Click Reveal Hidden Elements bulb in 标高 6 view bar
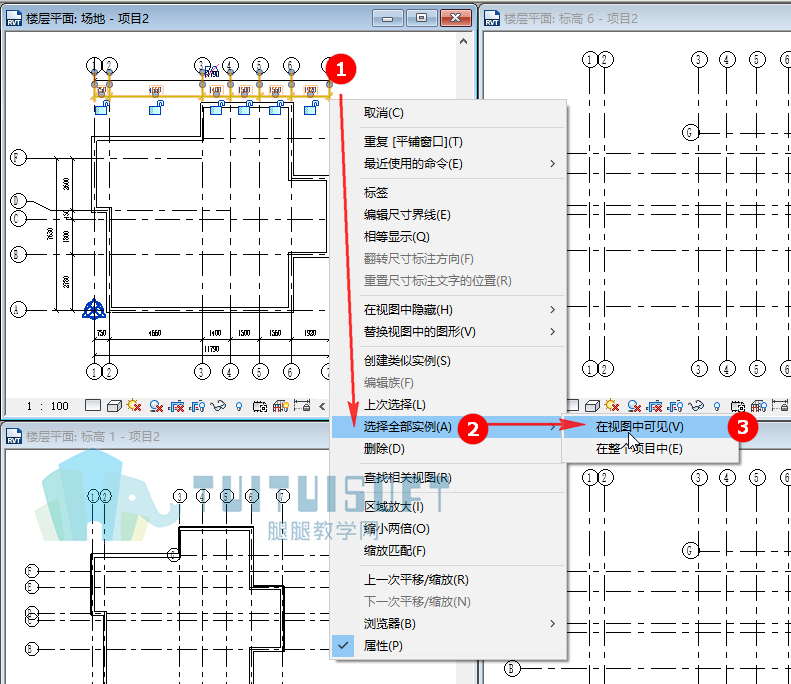Screen dimensions: 791x684 (x=717, y=406)
